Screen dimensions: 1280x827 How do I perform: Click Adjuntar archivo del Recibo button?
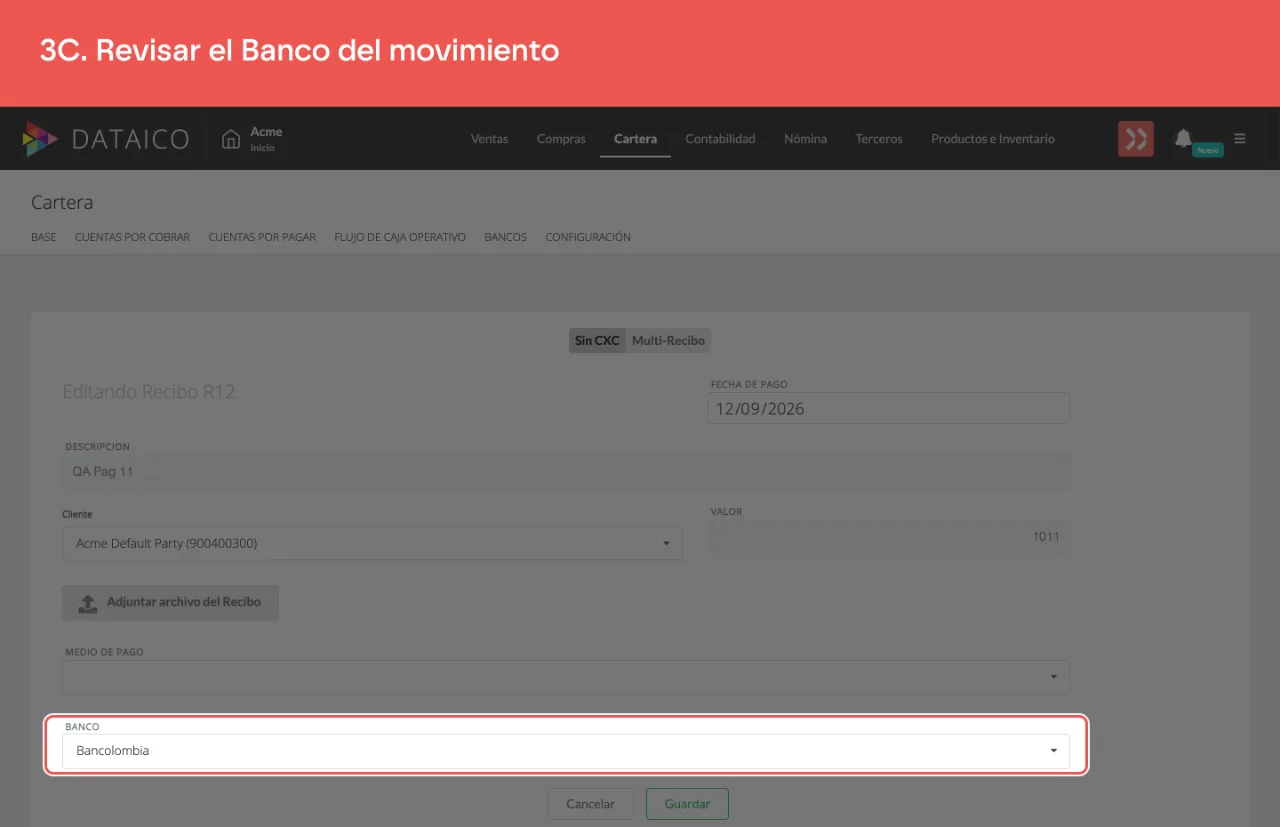coord(171,603)
